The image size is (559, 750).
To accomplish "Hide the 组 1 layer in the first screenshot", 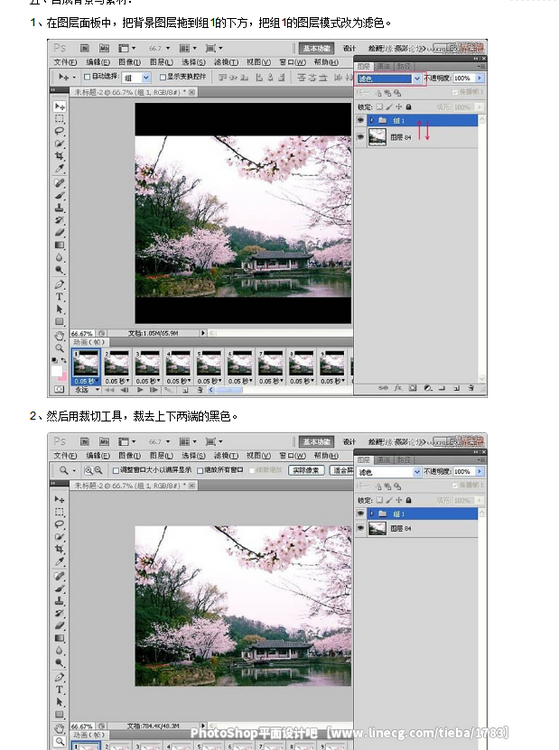I will coord(361,121).
